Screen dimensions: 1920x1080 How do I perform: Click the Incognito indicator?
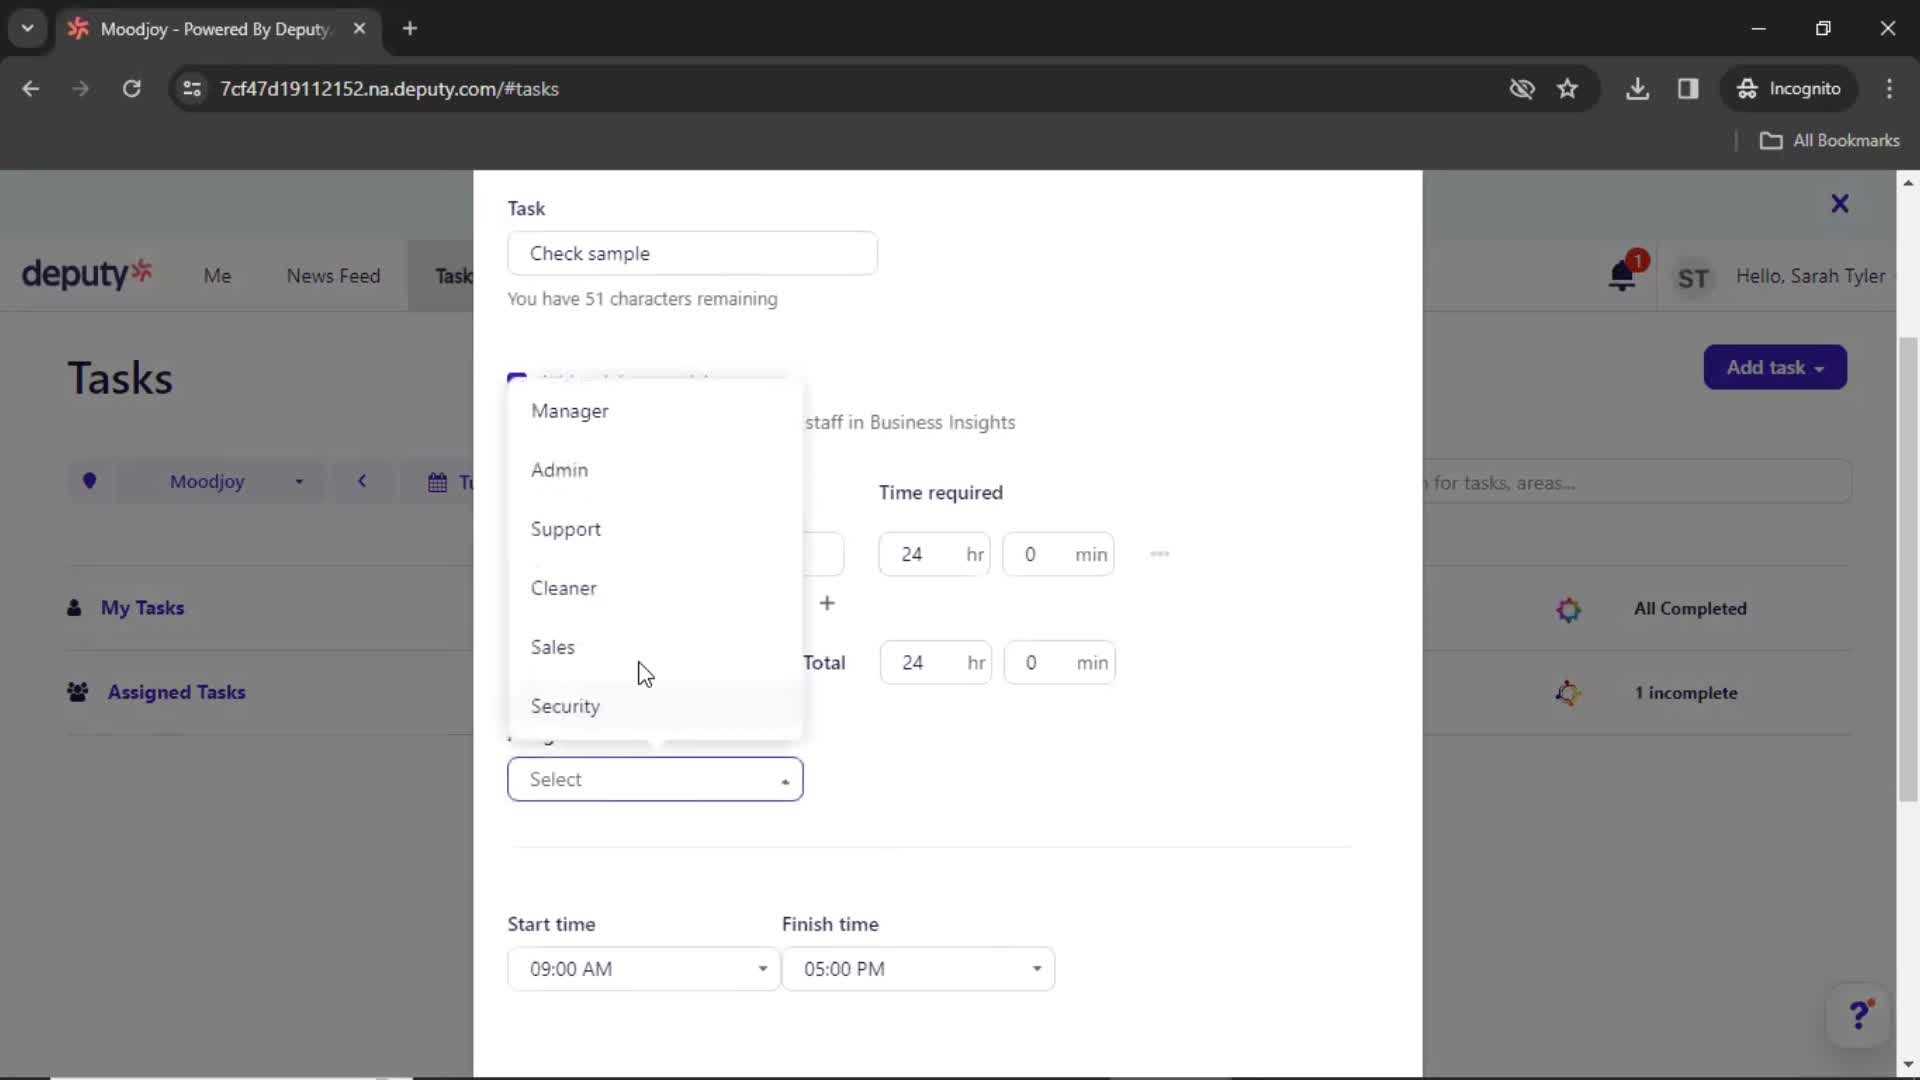(1789, 88)
